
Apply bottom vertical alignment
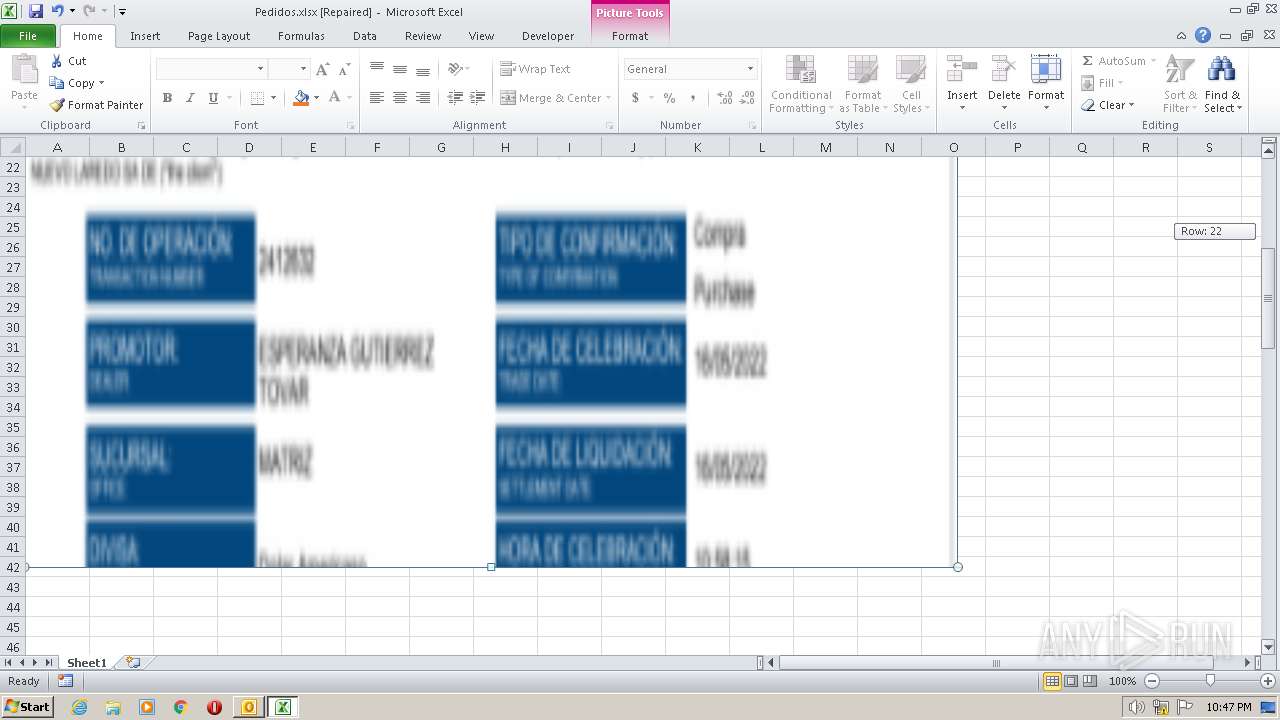click(x=423, y=69)
